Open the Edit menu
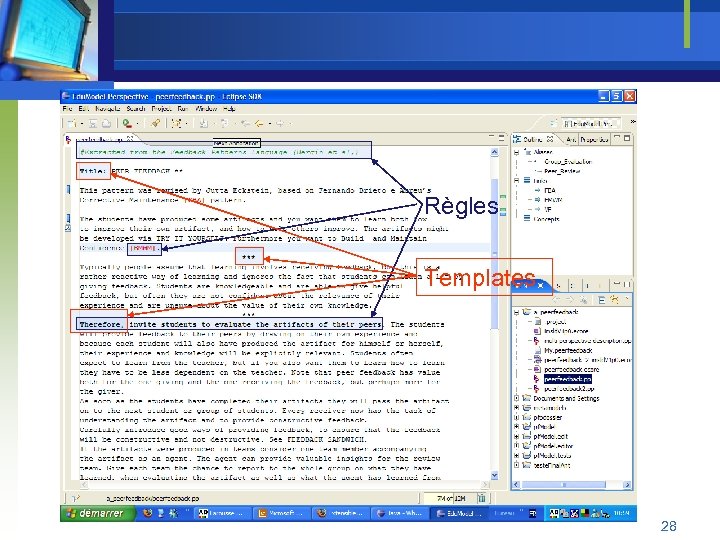The height and width of the screenshot is (540, 720). [x=83, y=109]
